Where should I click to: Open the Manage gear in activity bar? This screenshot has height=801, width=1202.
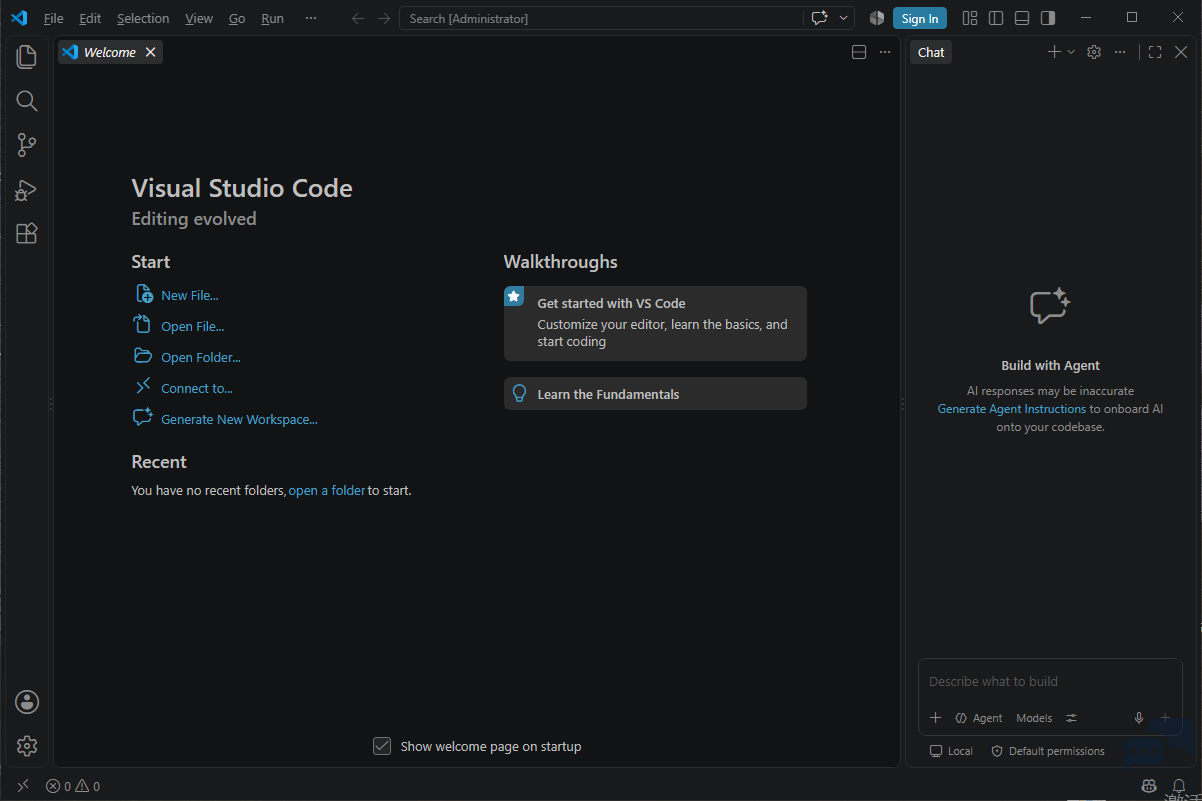pos(27,746)
